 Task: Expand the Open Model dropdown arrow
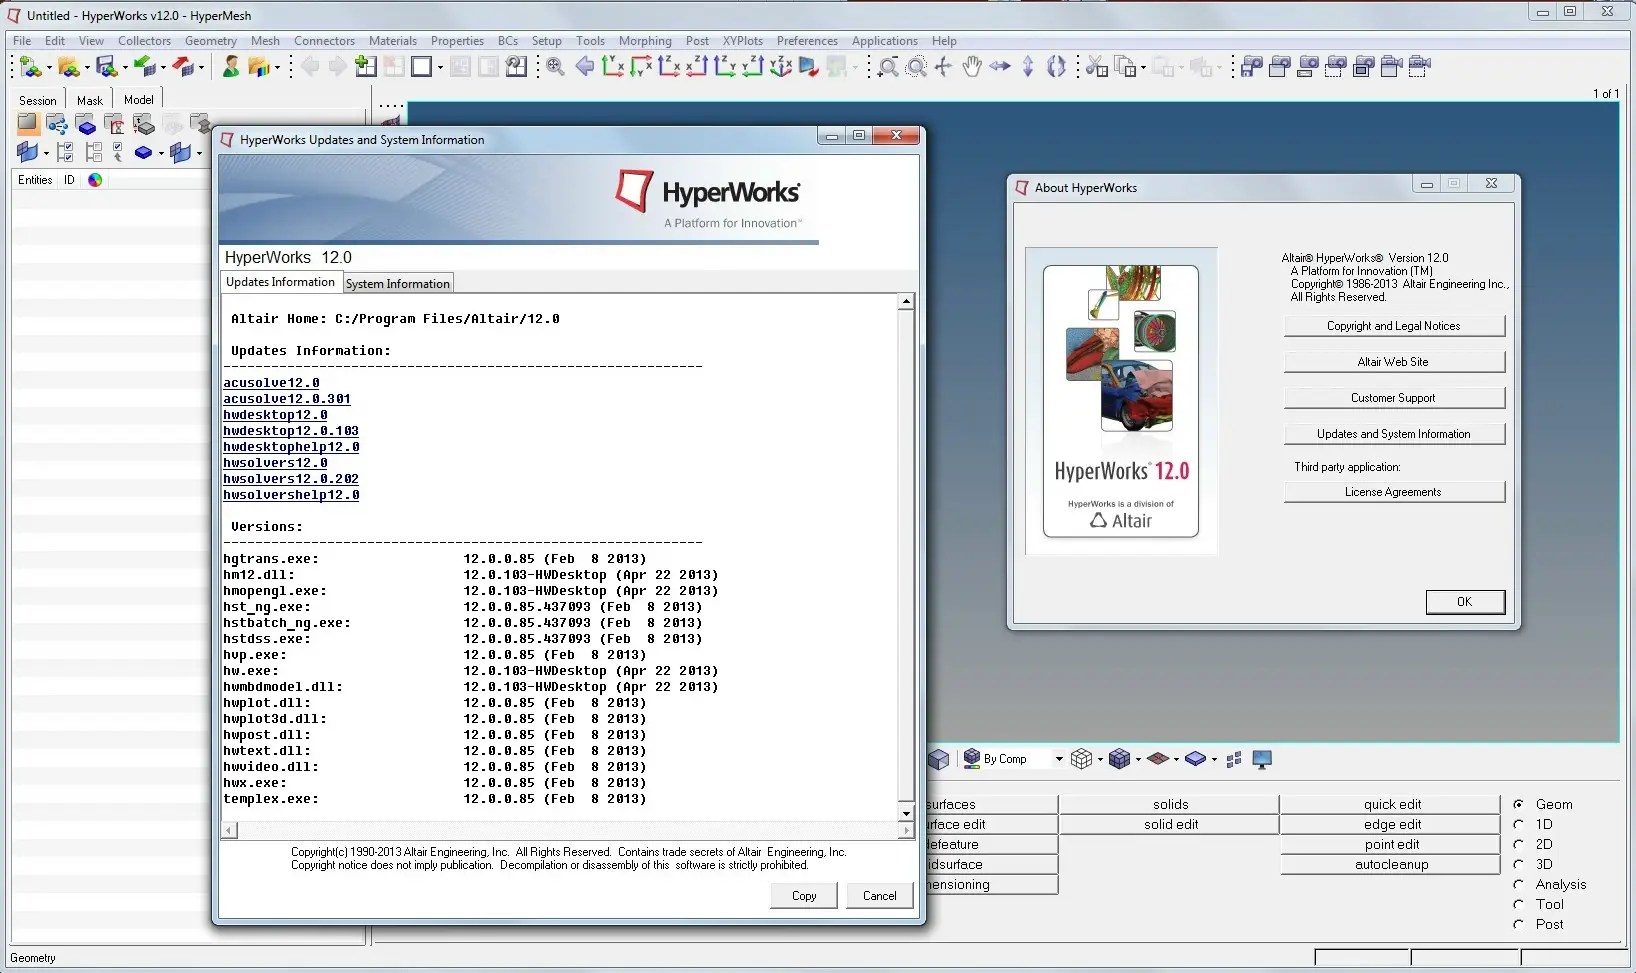pos(87,68)
